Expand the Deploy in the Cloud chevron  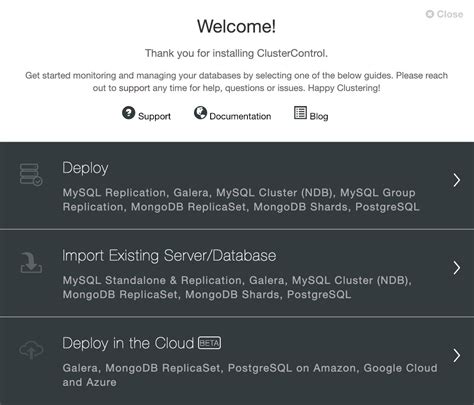point(457,356)
